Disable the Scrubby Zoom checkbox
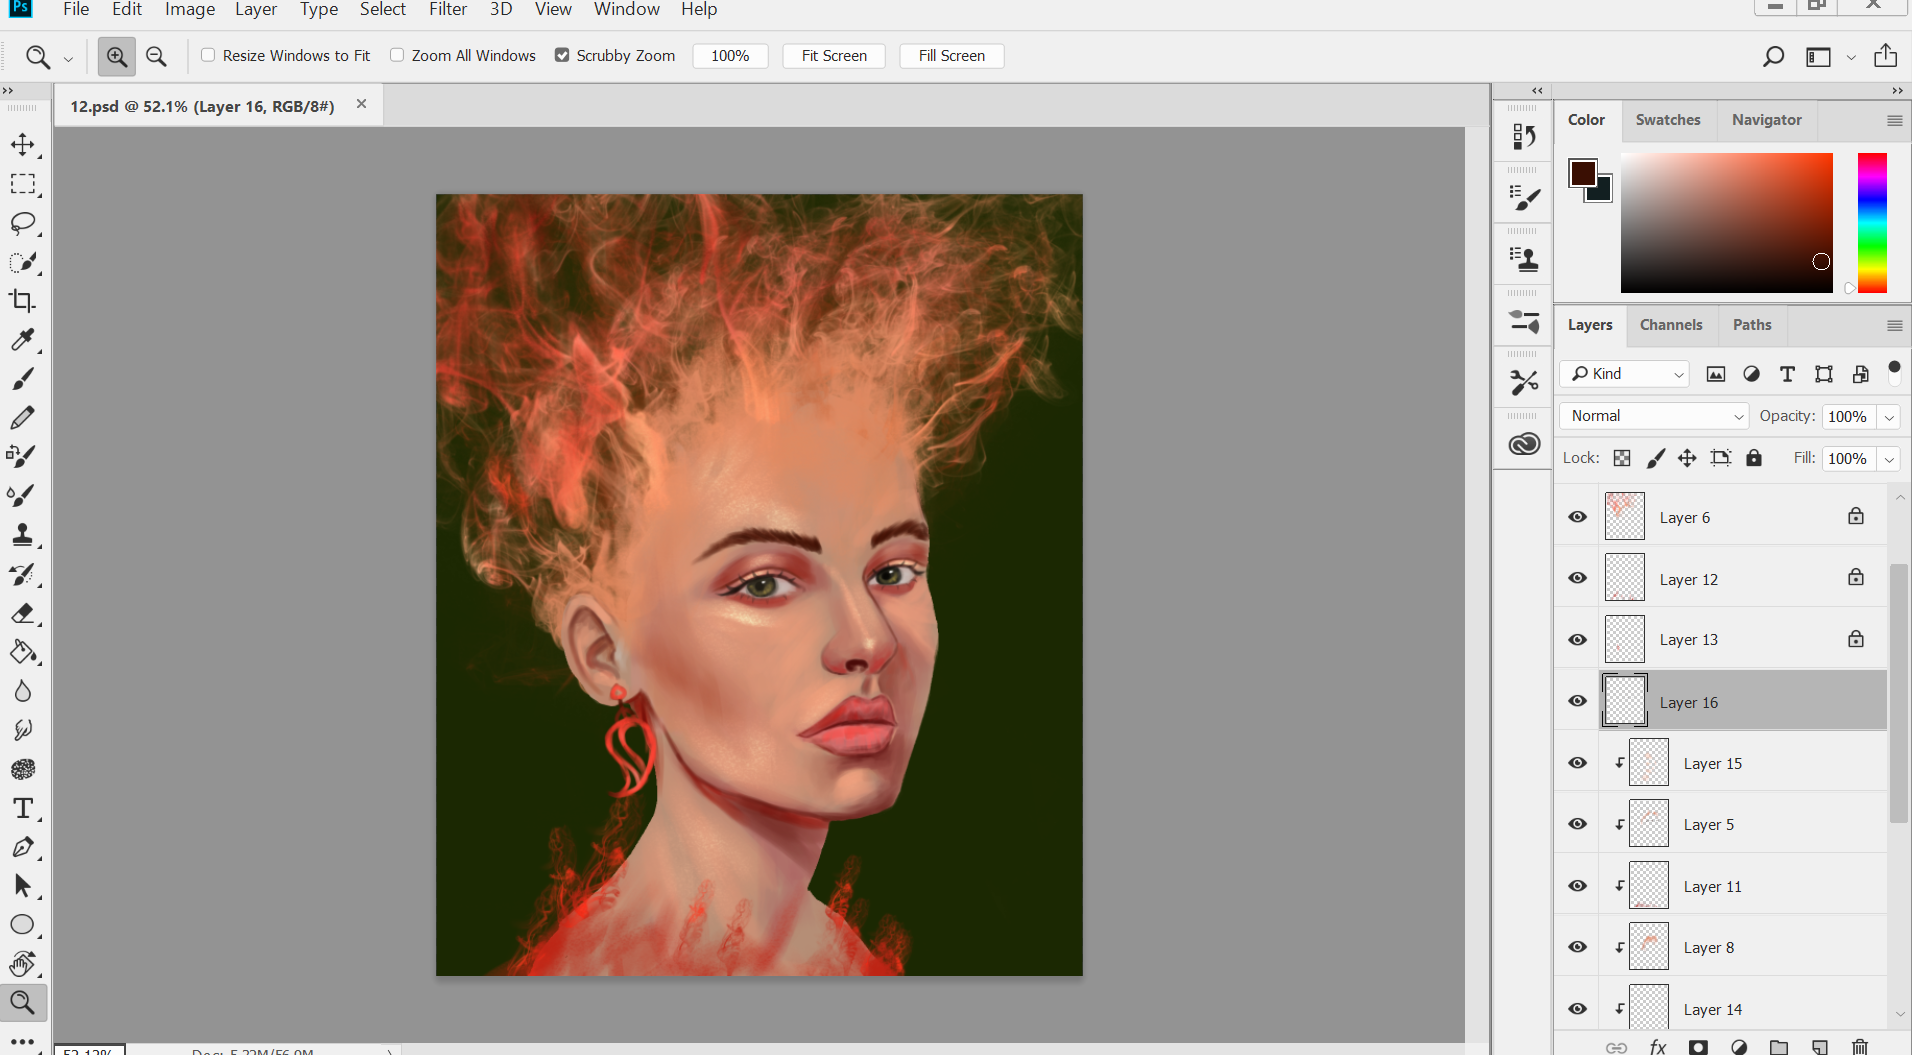Viewport: 1912px width, 1055px height. (x=562, y=55)
